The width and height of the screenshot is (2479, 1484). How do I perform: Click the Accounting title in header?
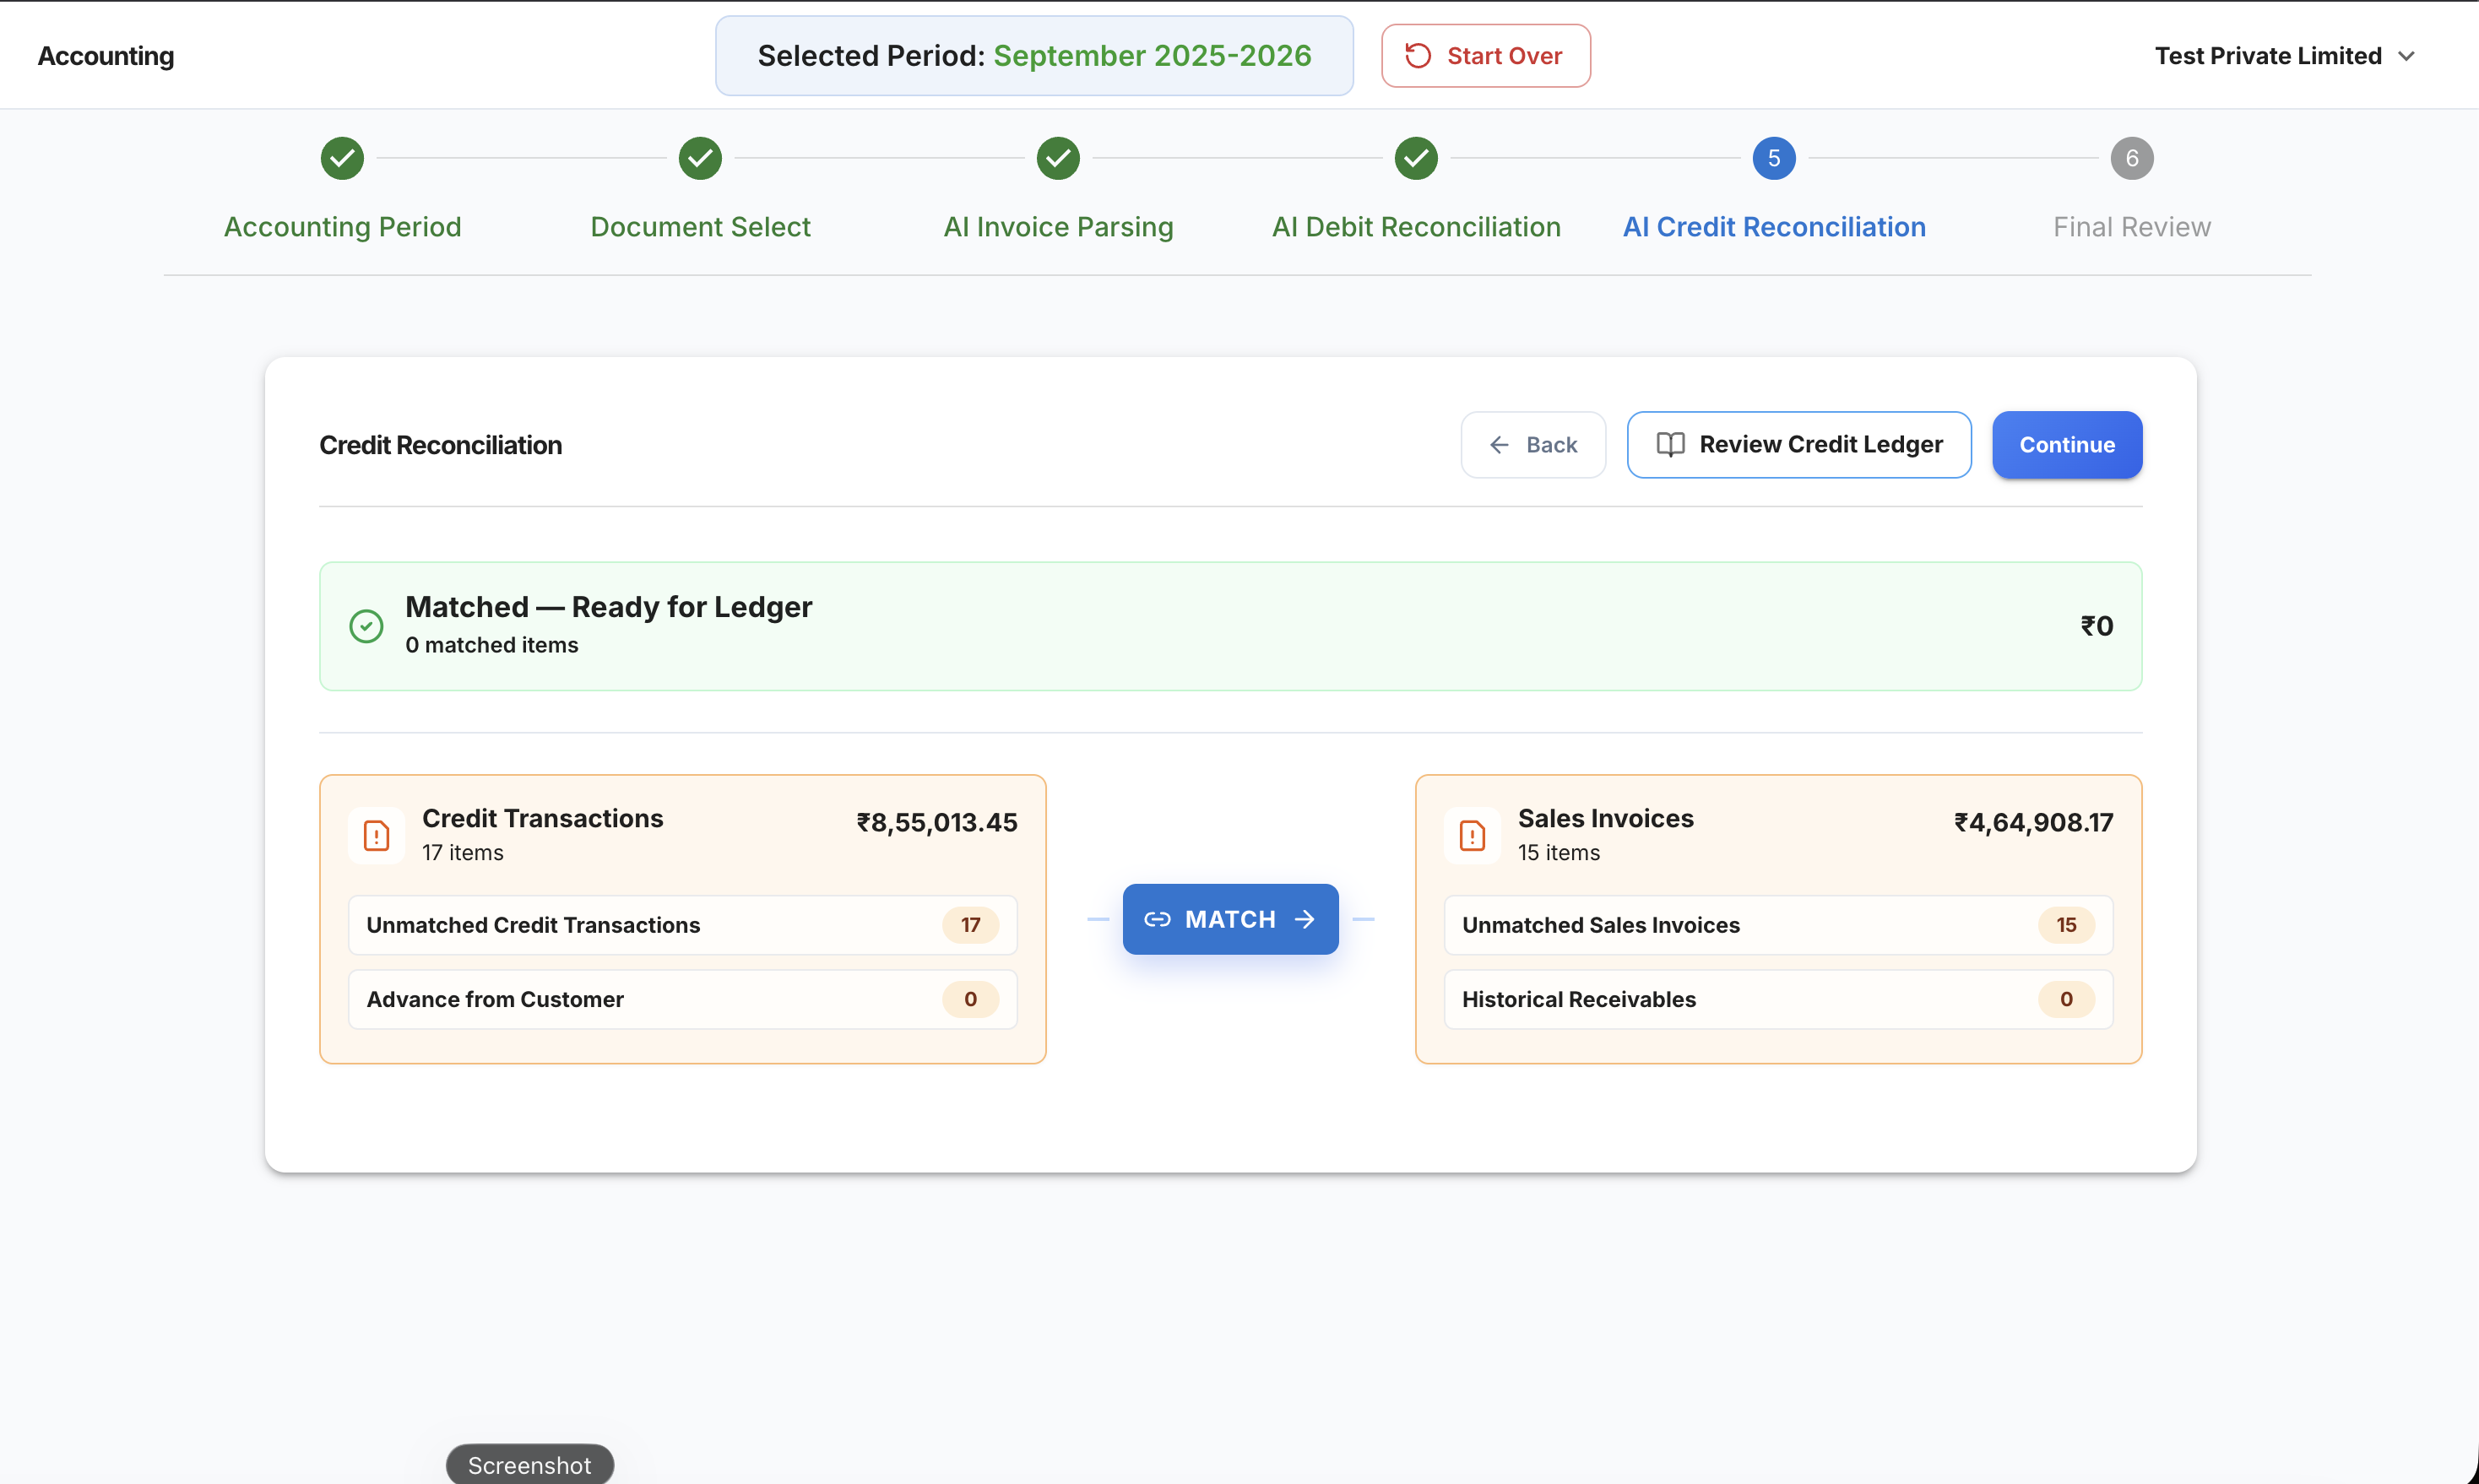(x=106, y=56)
